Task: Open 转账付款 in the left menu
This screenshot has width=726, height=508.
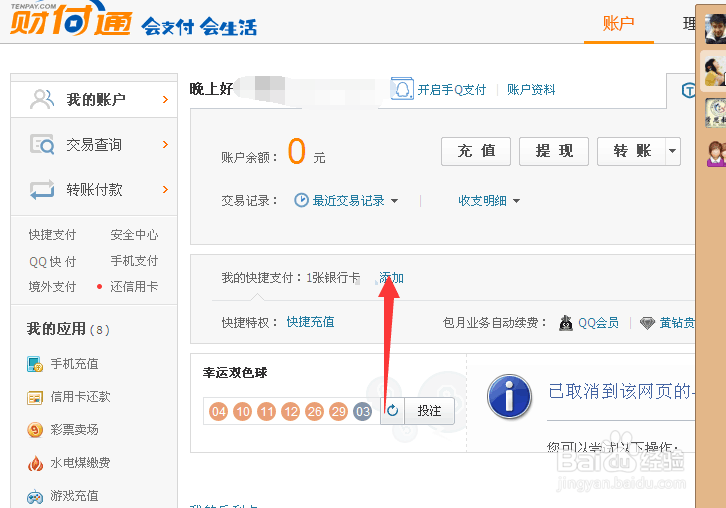Action: point(94,189)
